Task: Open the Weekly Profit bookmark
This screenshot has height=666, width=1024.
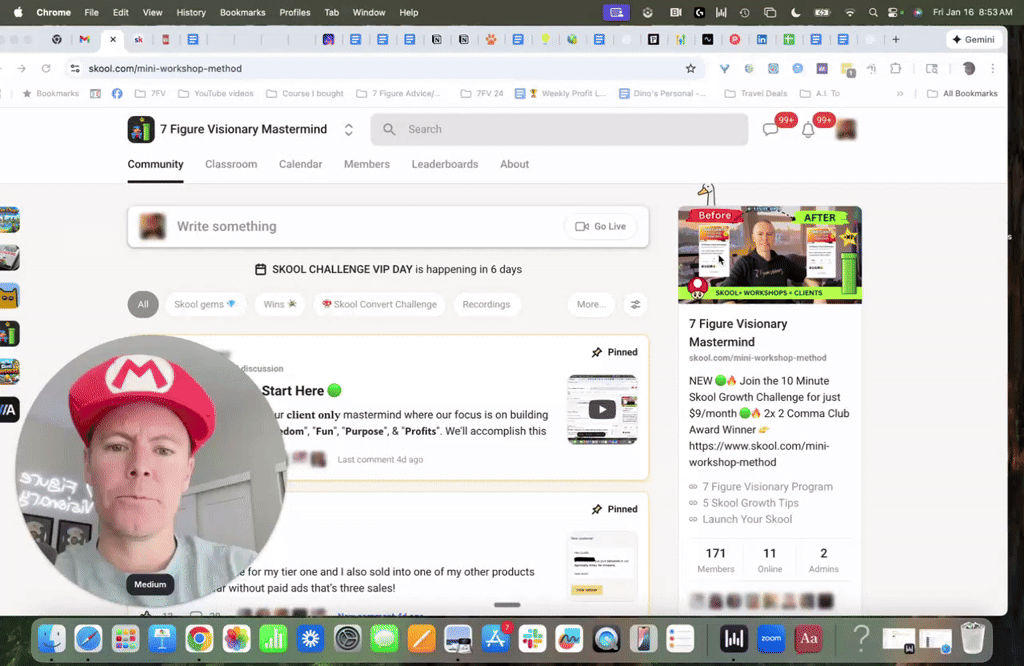Action: [x=561, y=93]
